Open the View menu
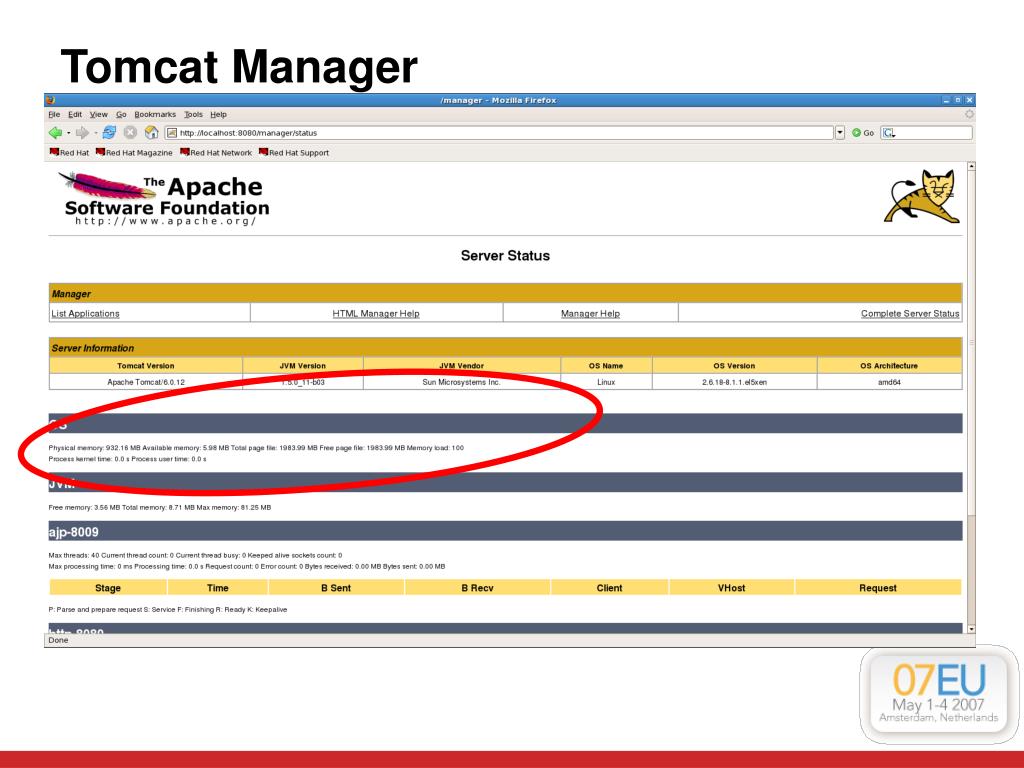Screen dimensions: 1024x768 99,114
